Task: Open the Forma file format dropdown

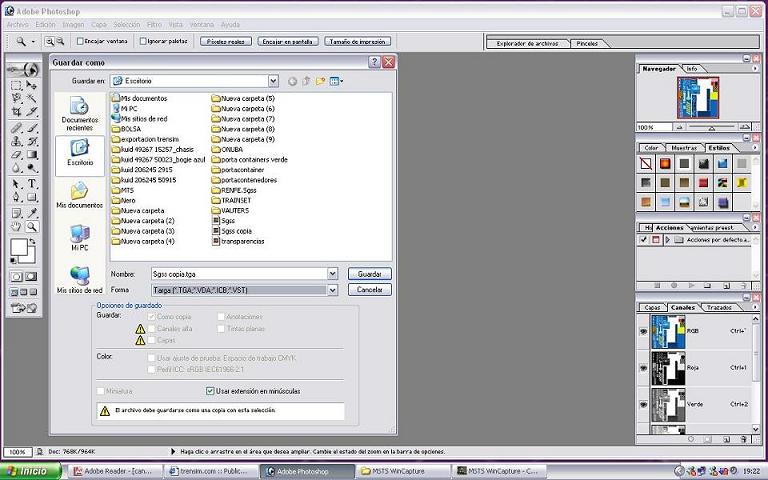Action: pos(332,290)
